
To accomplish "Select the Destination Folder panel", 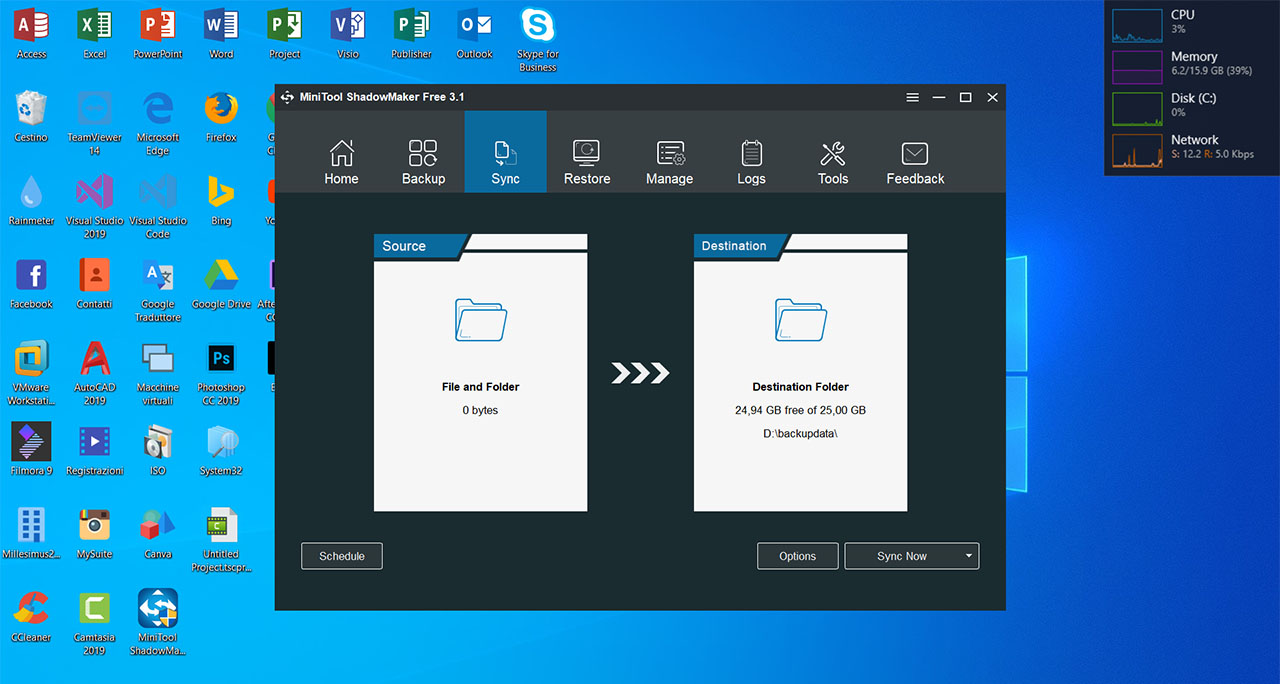I will coord(801,373).
